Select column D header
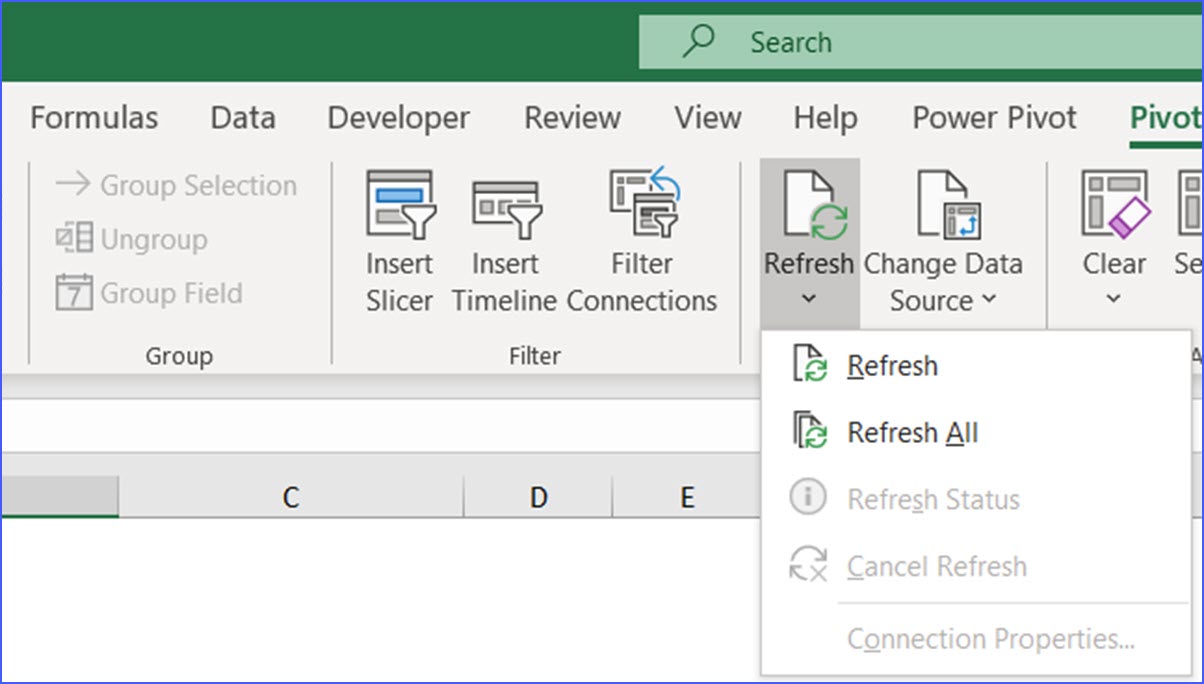 (538, 496)
